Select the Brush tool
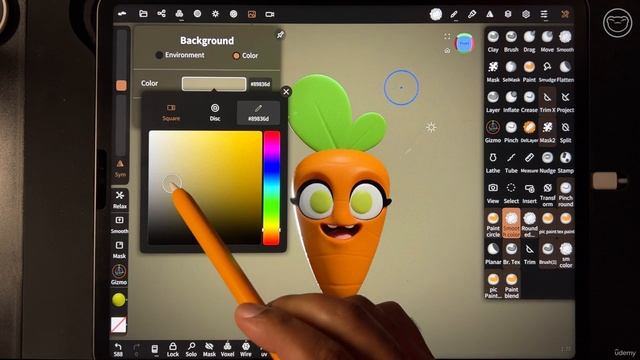The height and width of the screenshot is (360, 640). pos(511,42)
